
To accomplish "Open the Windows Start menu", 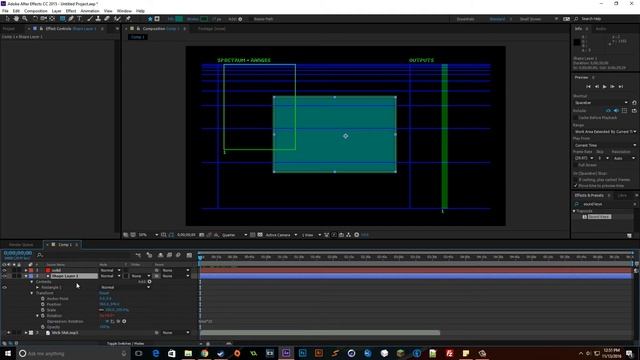I will click(x=7, y=353).
